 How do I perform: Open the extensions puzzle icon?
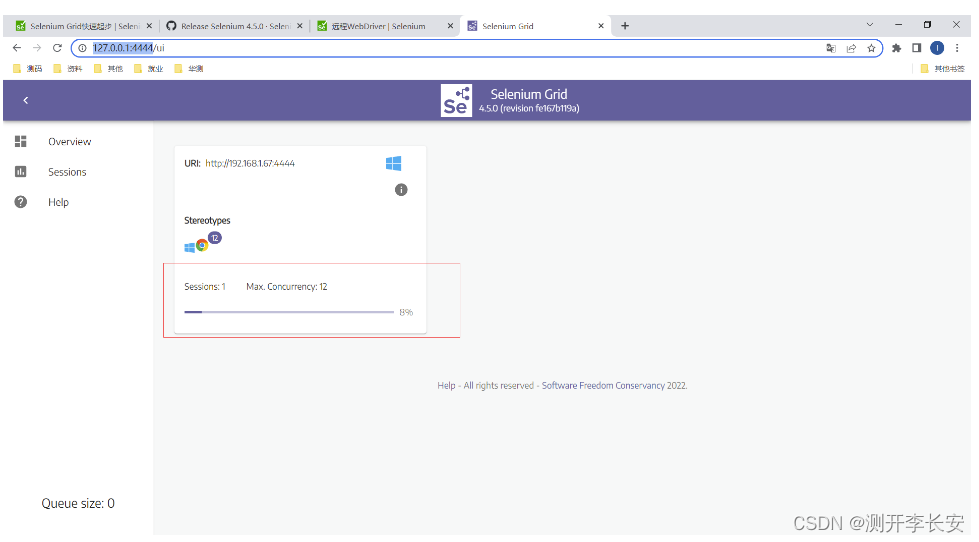click(x=897, y=48)
